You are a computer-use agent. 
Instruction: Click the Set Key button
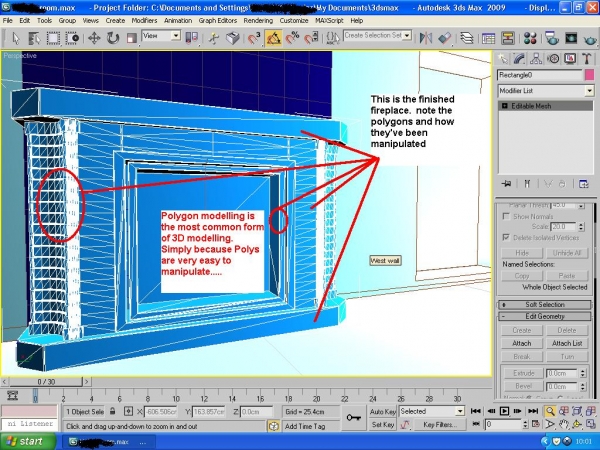pyautogui.click(x=383, y=424)
